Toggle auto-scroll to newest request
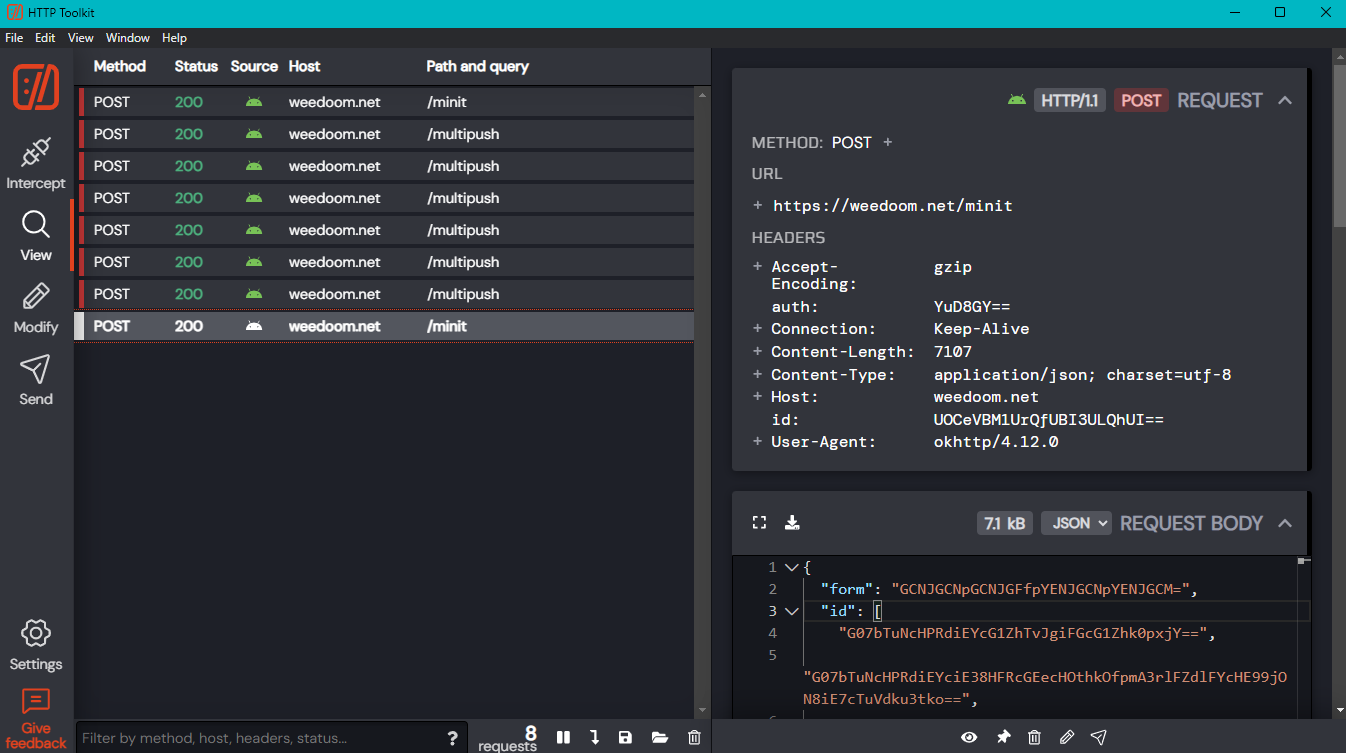 (594, 737)
